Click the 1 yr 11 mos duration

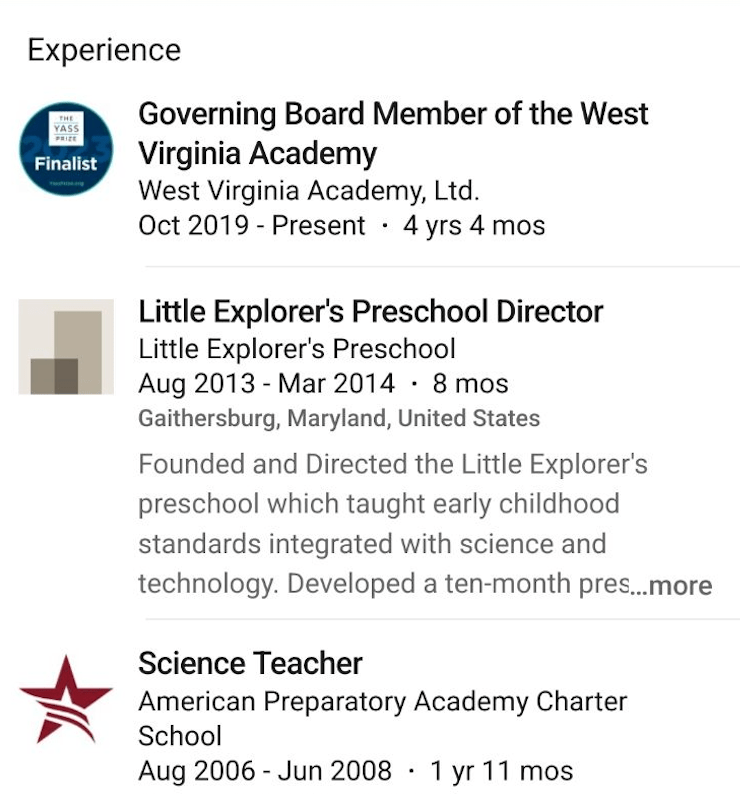pos(502,771)
